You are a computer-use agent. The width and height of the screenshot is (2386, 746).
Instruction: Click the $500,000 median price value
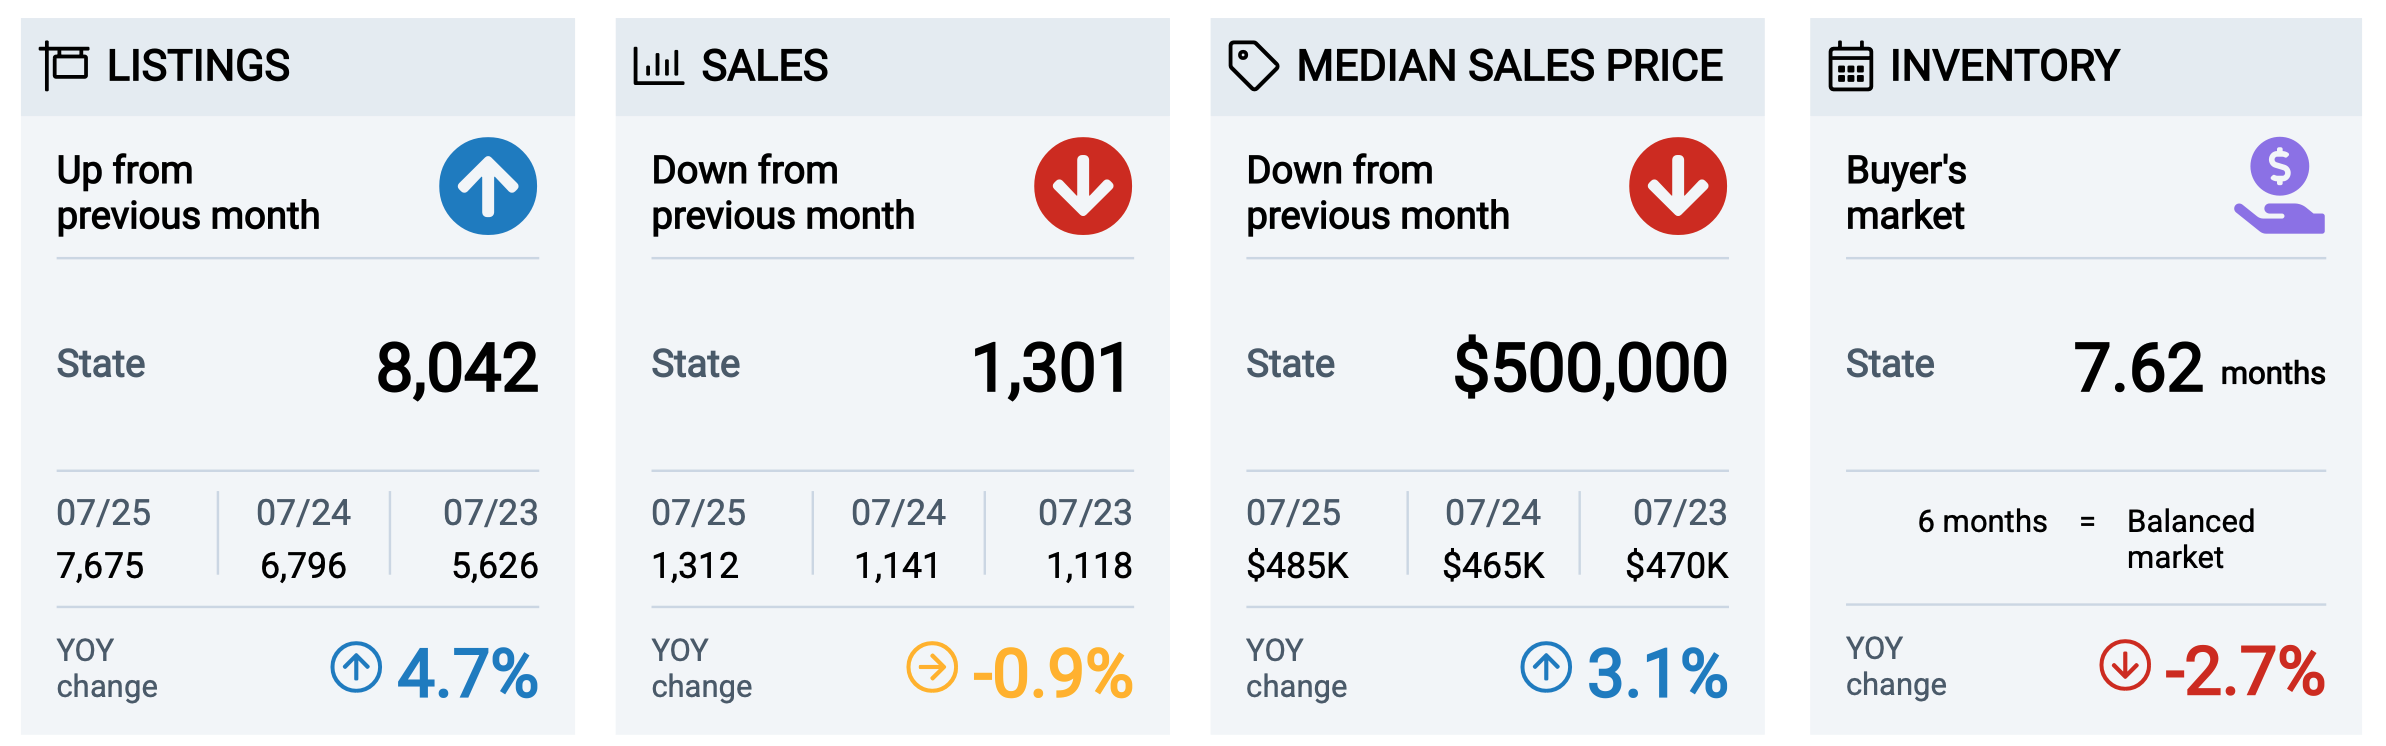pos(1590,368)
